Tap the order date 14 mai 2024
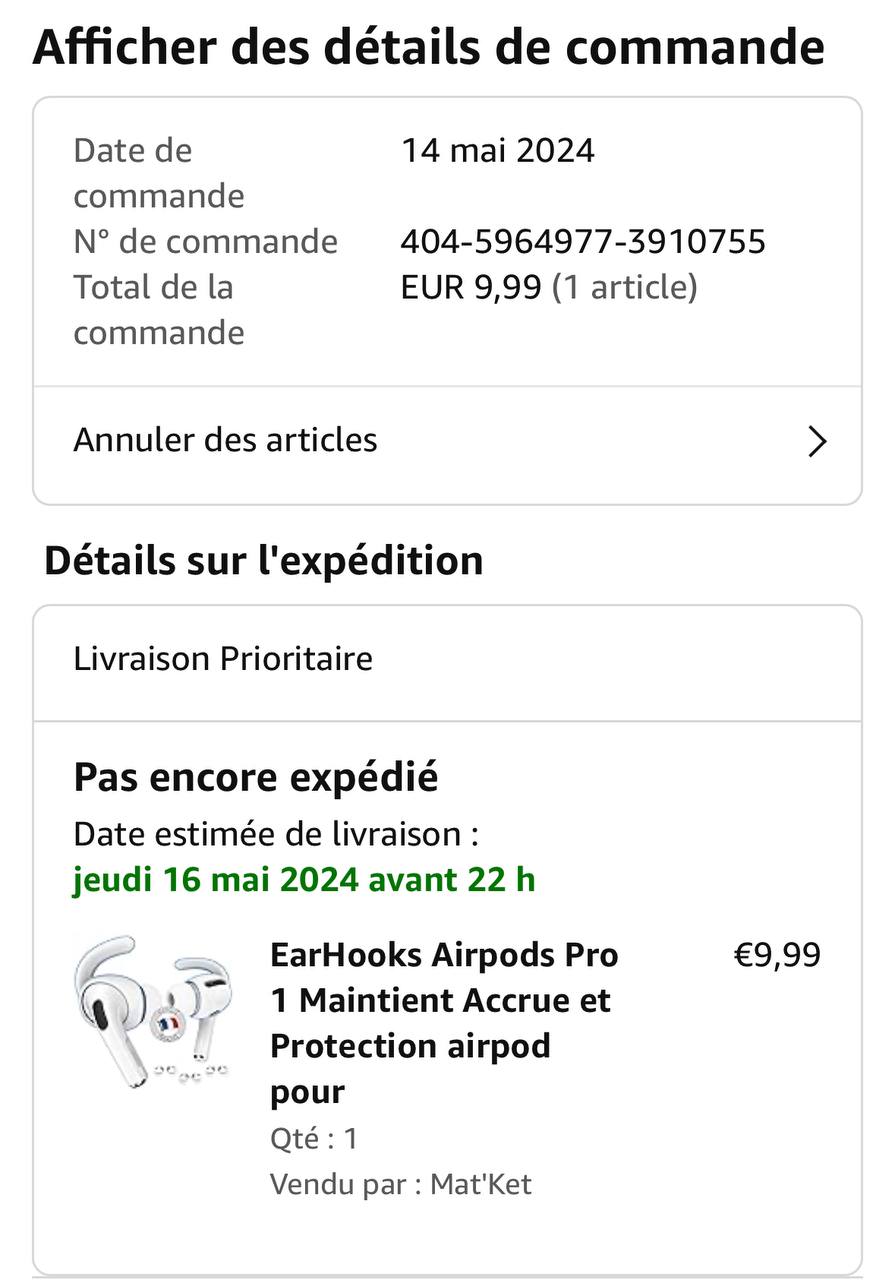895x1280 pixels. [x=498, y=151]
